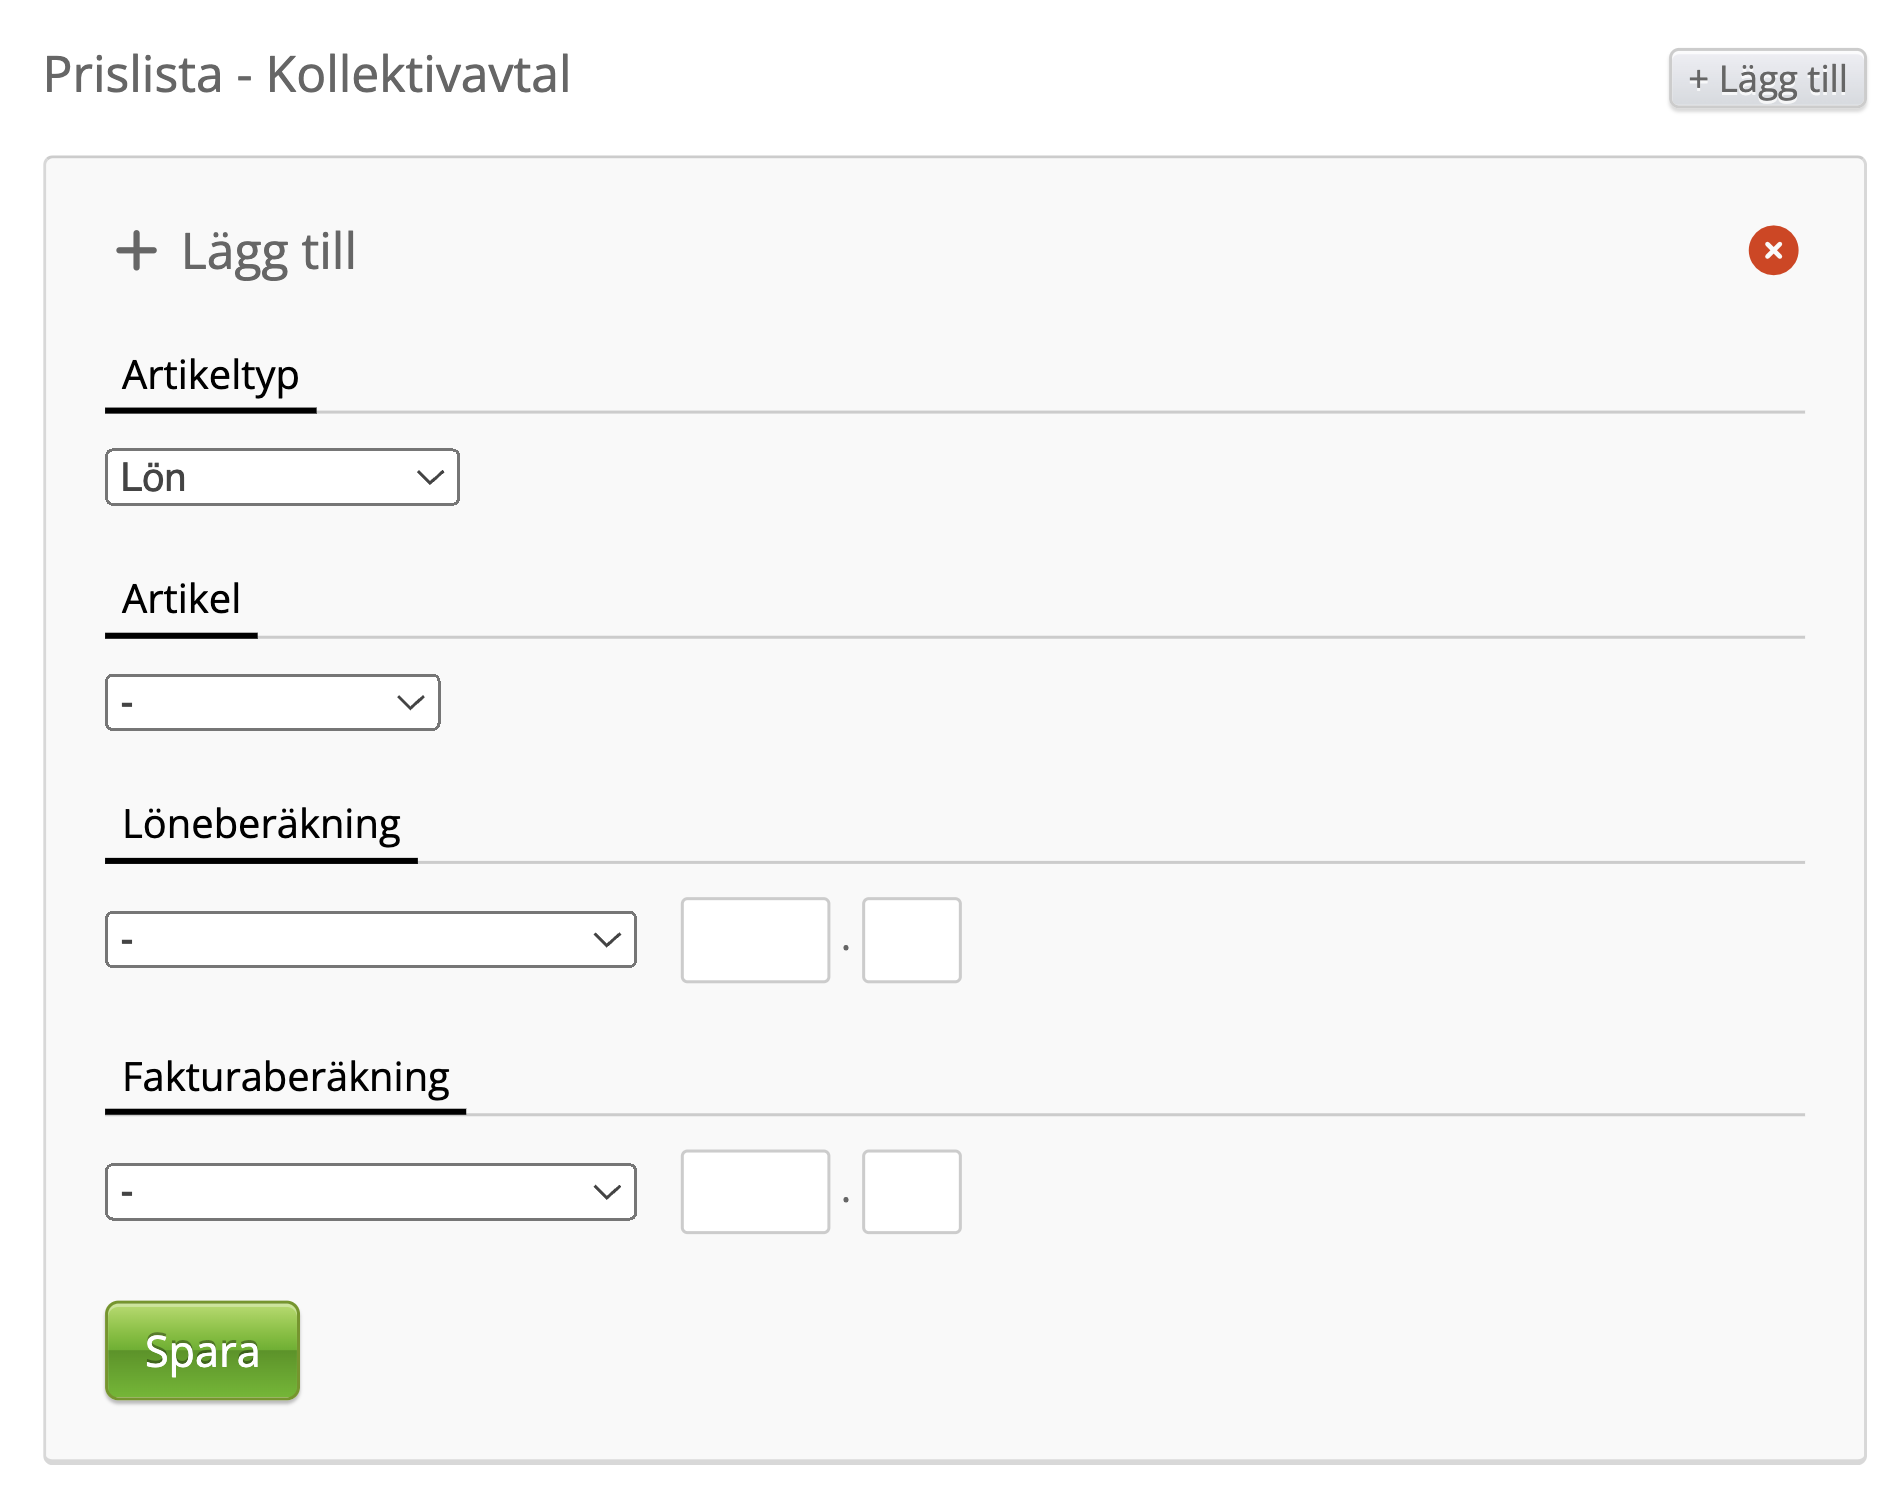Select the Löneberäkning section label
This screenshot has height=1506, width=1902.
click(261, 825)
